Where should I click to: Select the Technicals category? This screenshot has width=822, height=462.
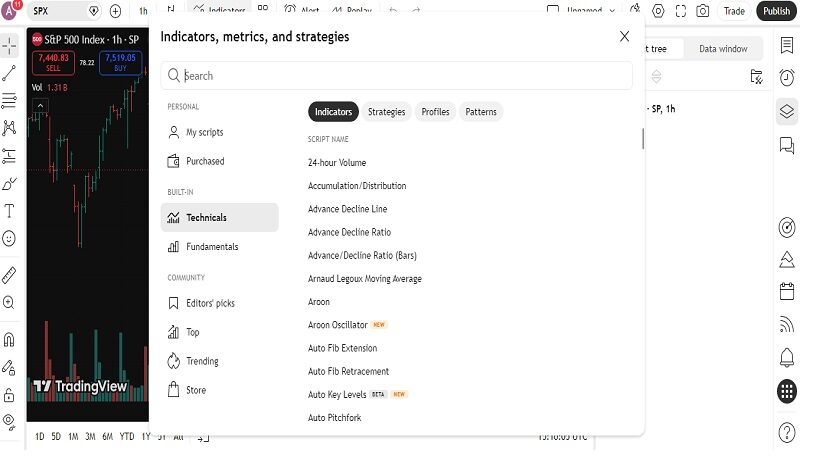pyautogui.click(x=220, y=218)
